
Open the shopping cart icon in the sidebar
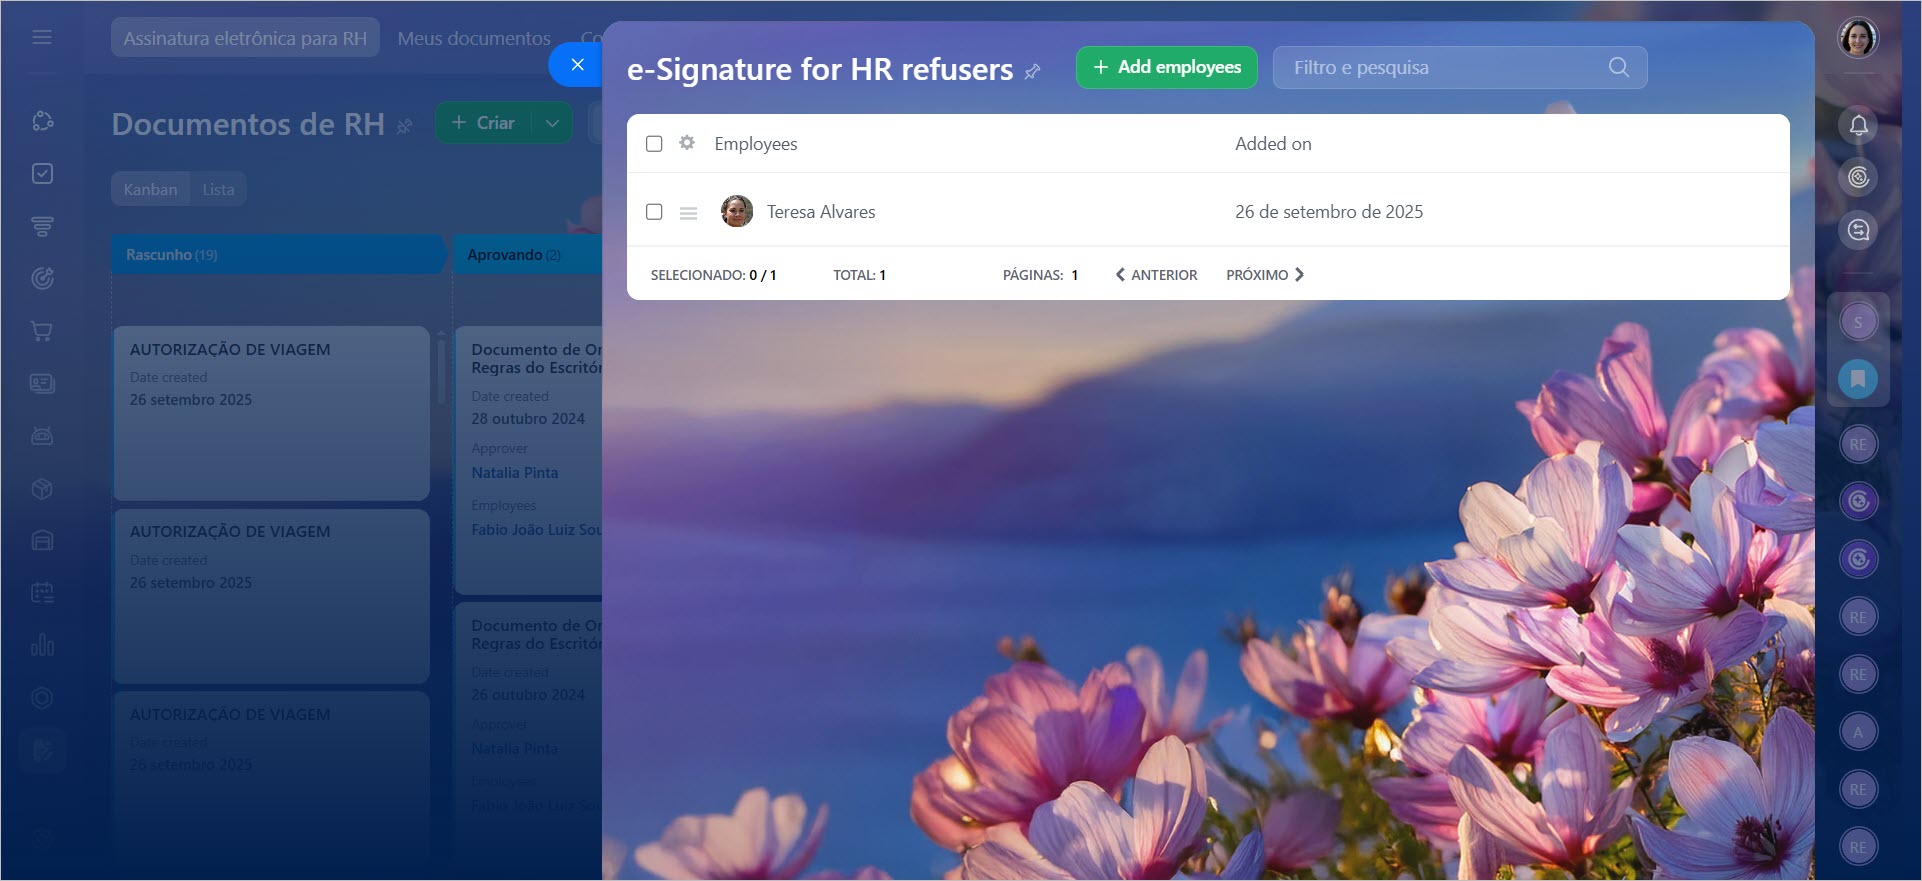click(x=42, y=331)
